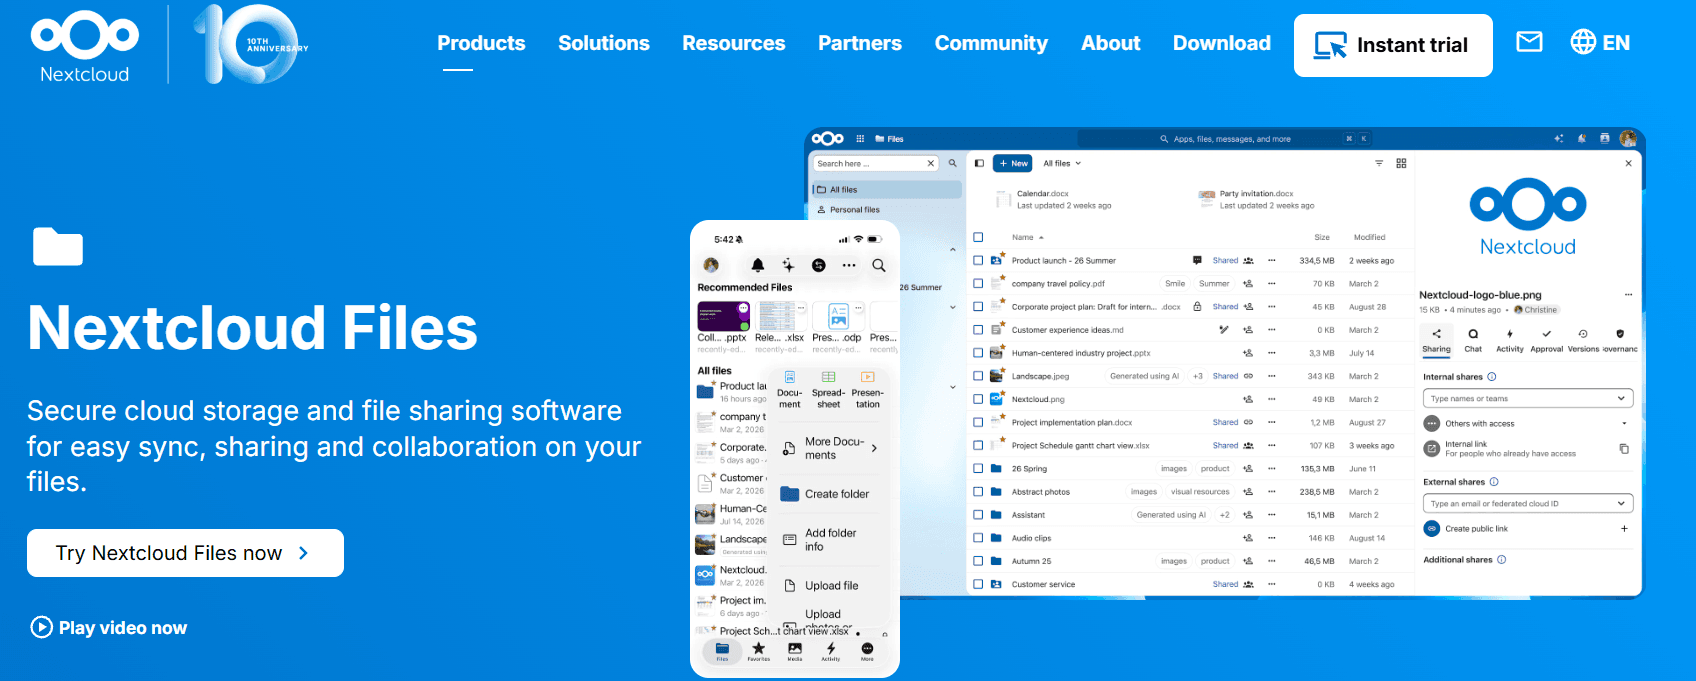Click the Apps, files, messages search bar
Image resolution: width=1696 pixels, height=681 pixels.
[1225, 139]
